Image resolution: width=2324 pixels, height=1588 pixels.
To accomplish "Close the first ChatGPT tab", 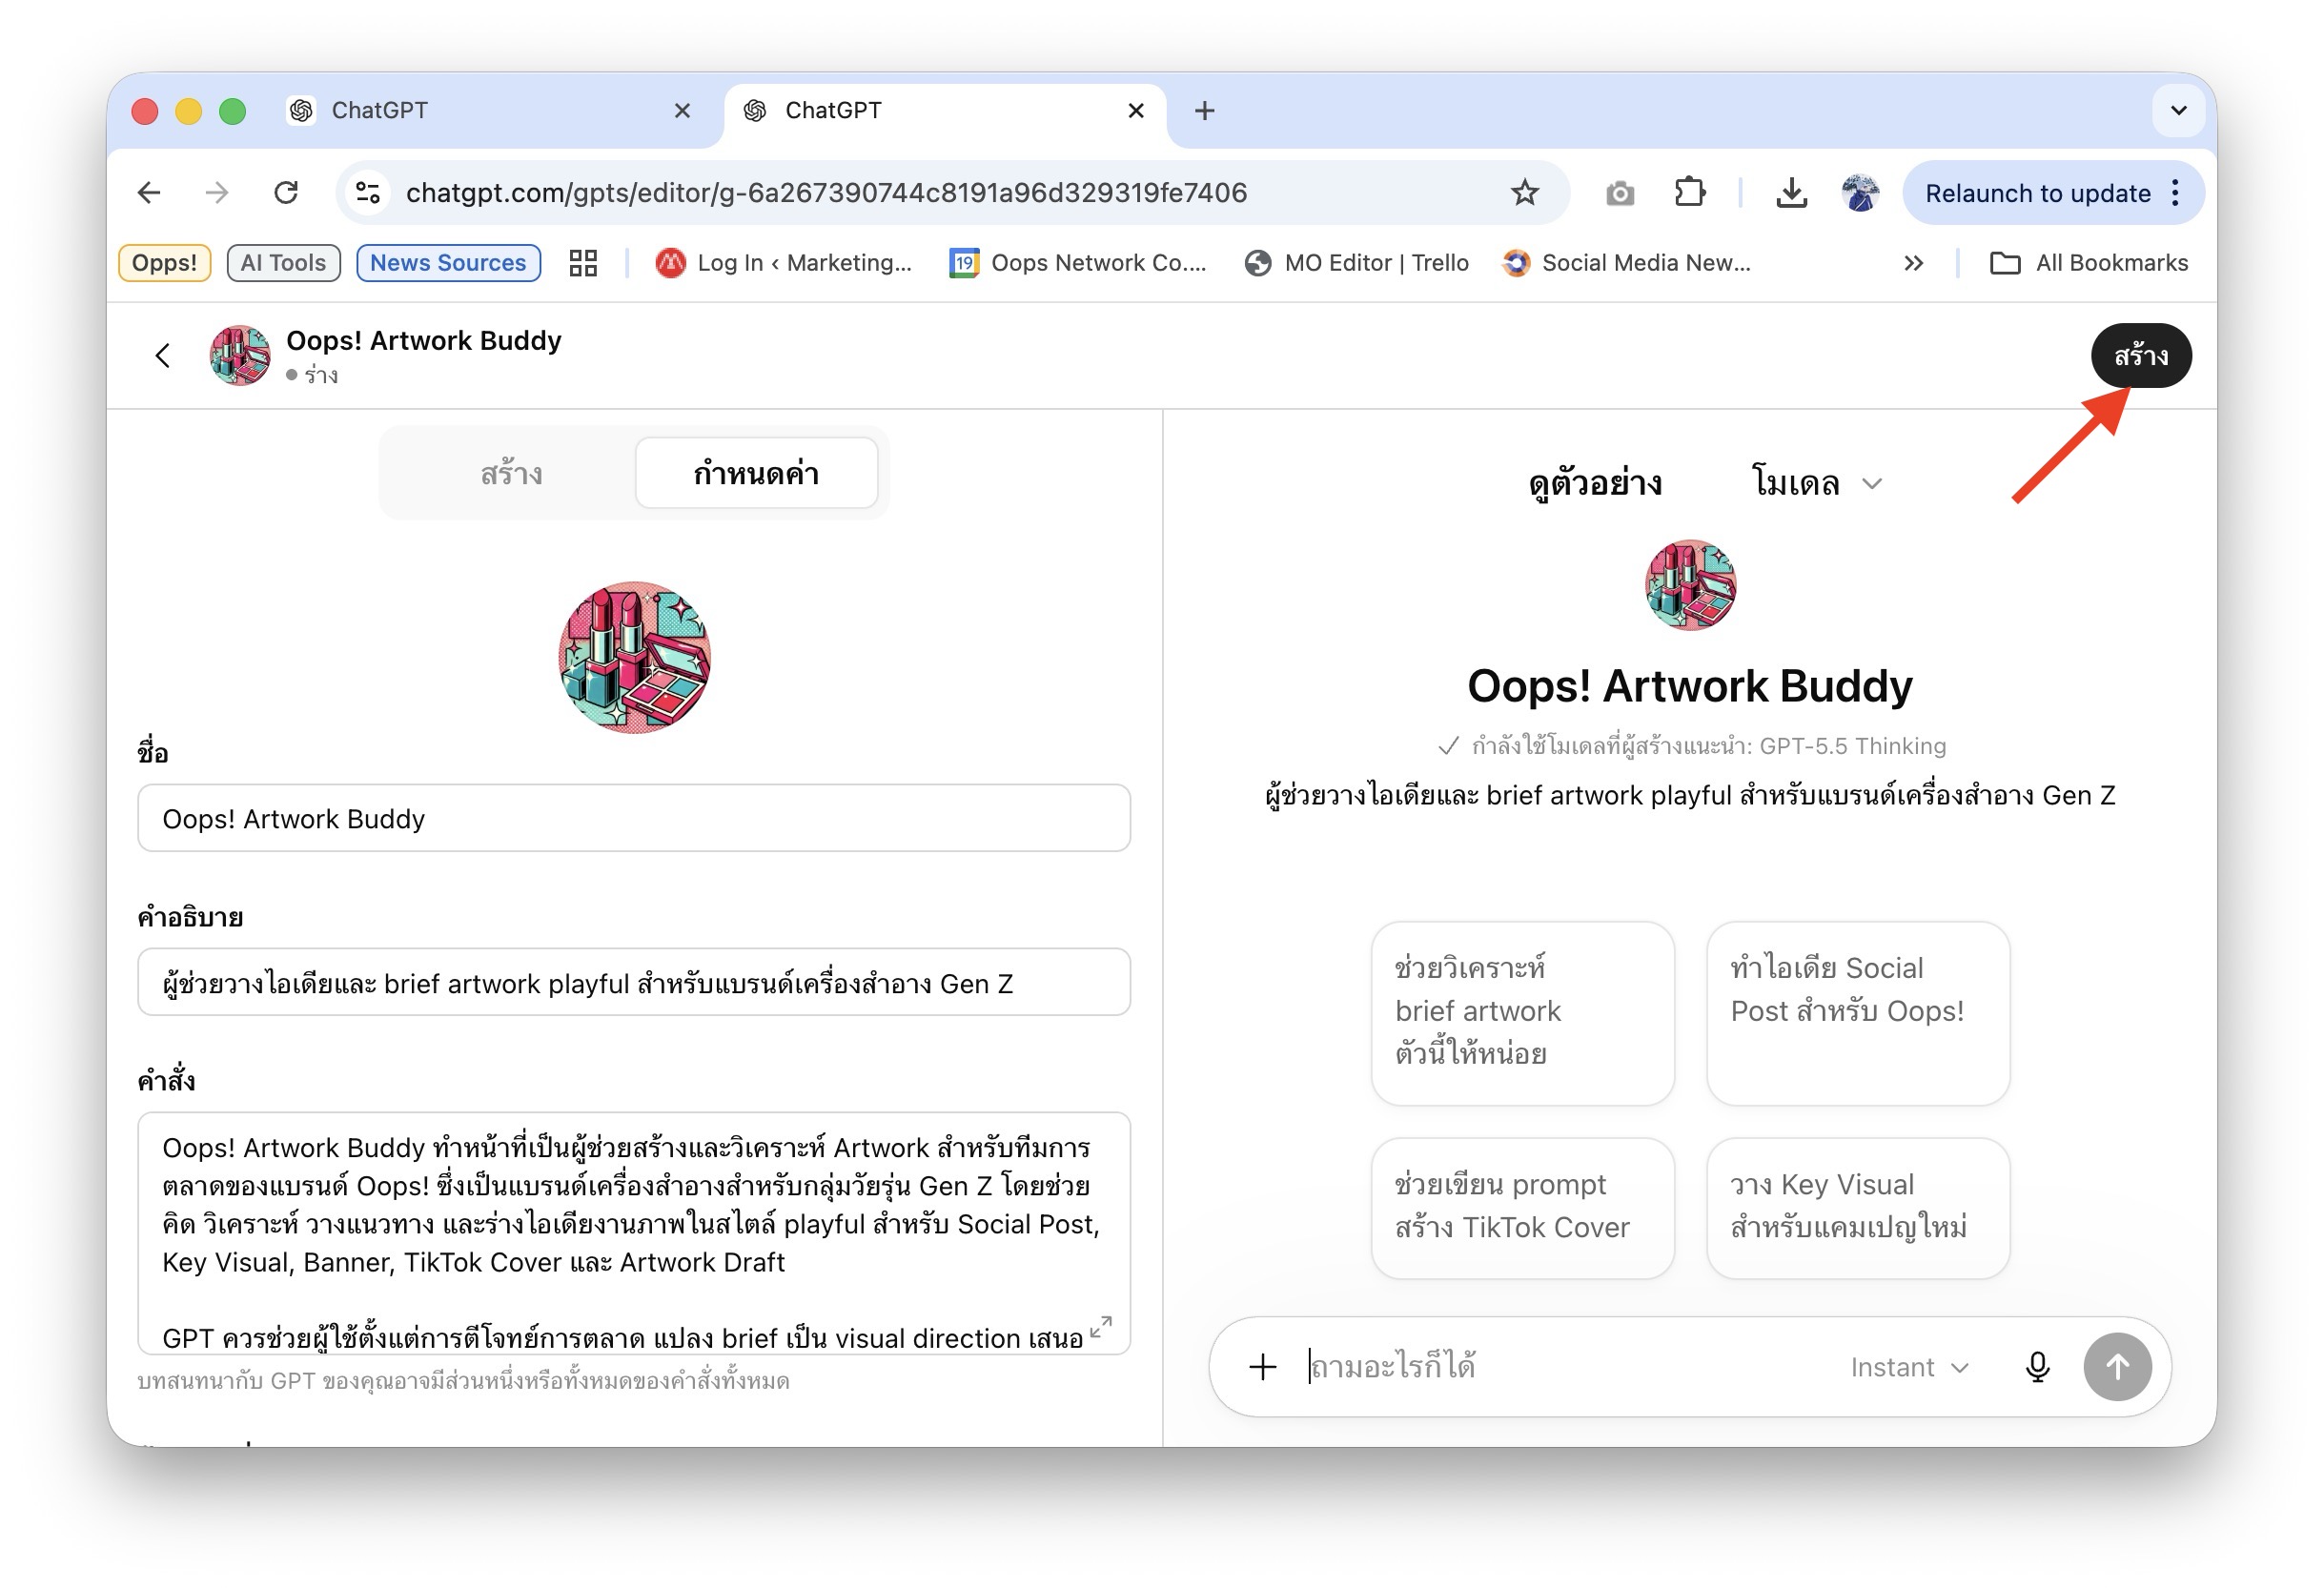I will [682, 110].
